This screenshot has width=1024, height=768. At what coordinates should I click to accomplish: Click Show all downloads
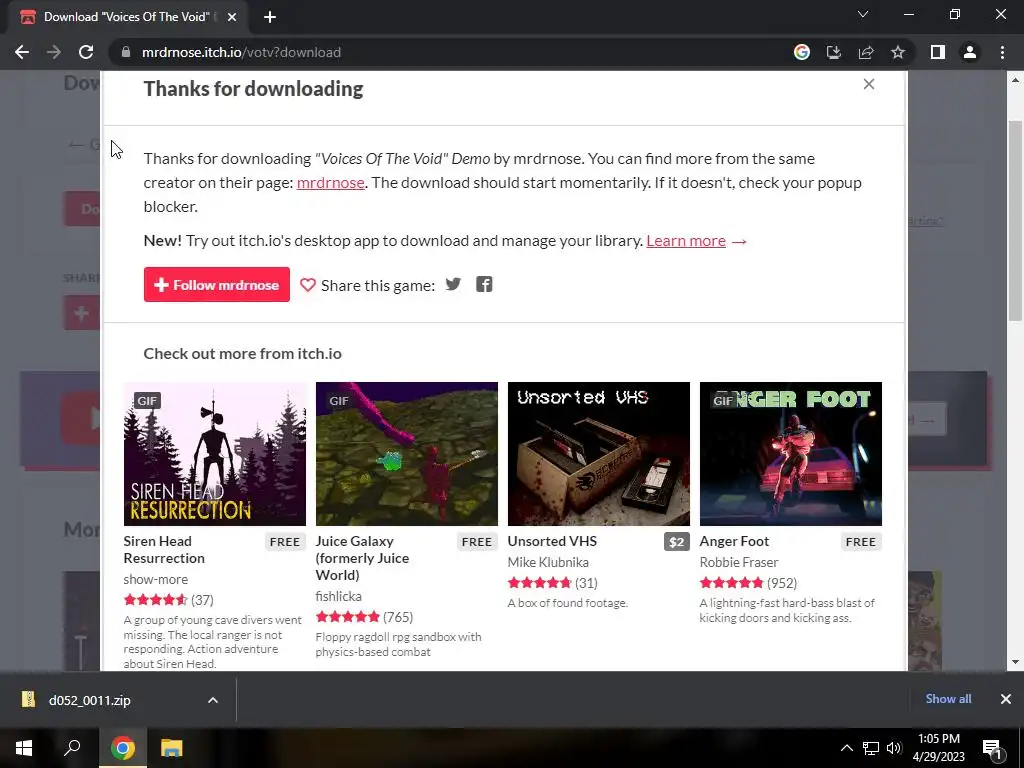tap(948, 699)
